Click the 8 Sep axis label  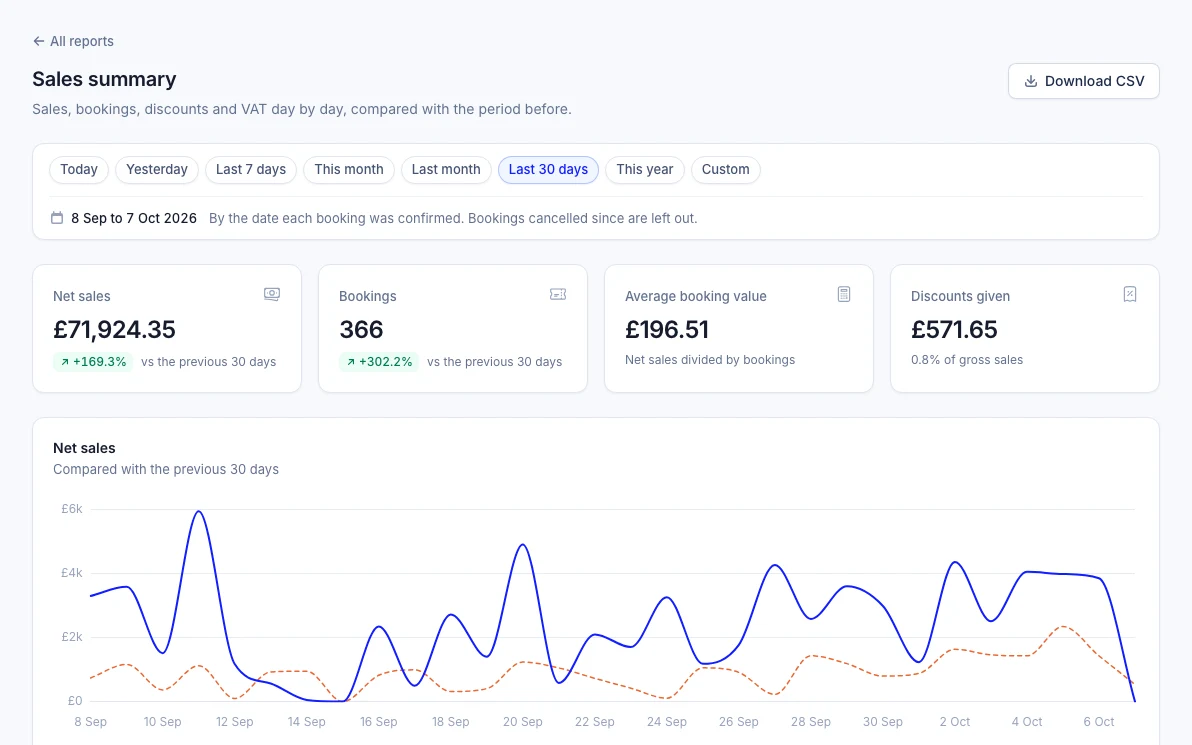click(90, 721)
